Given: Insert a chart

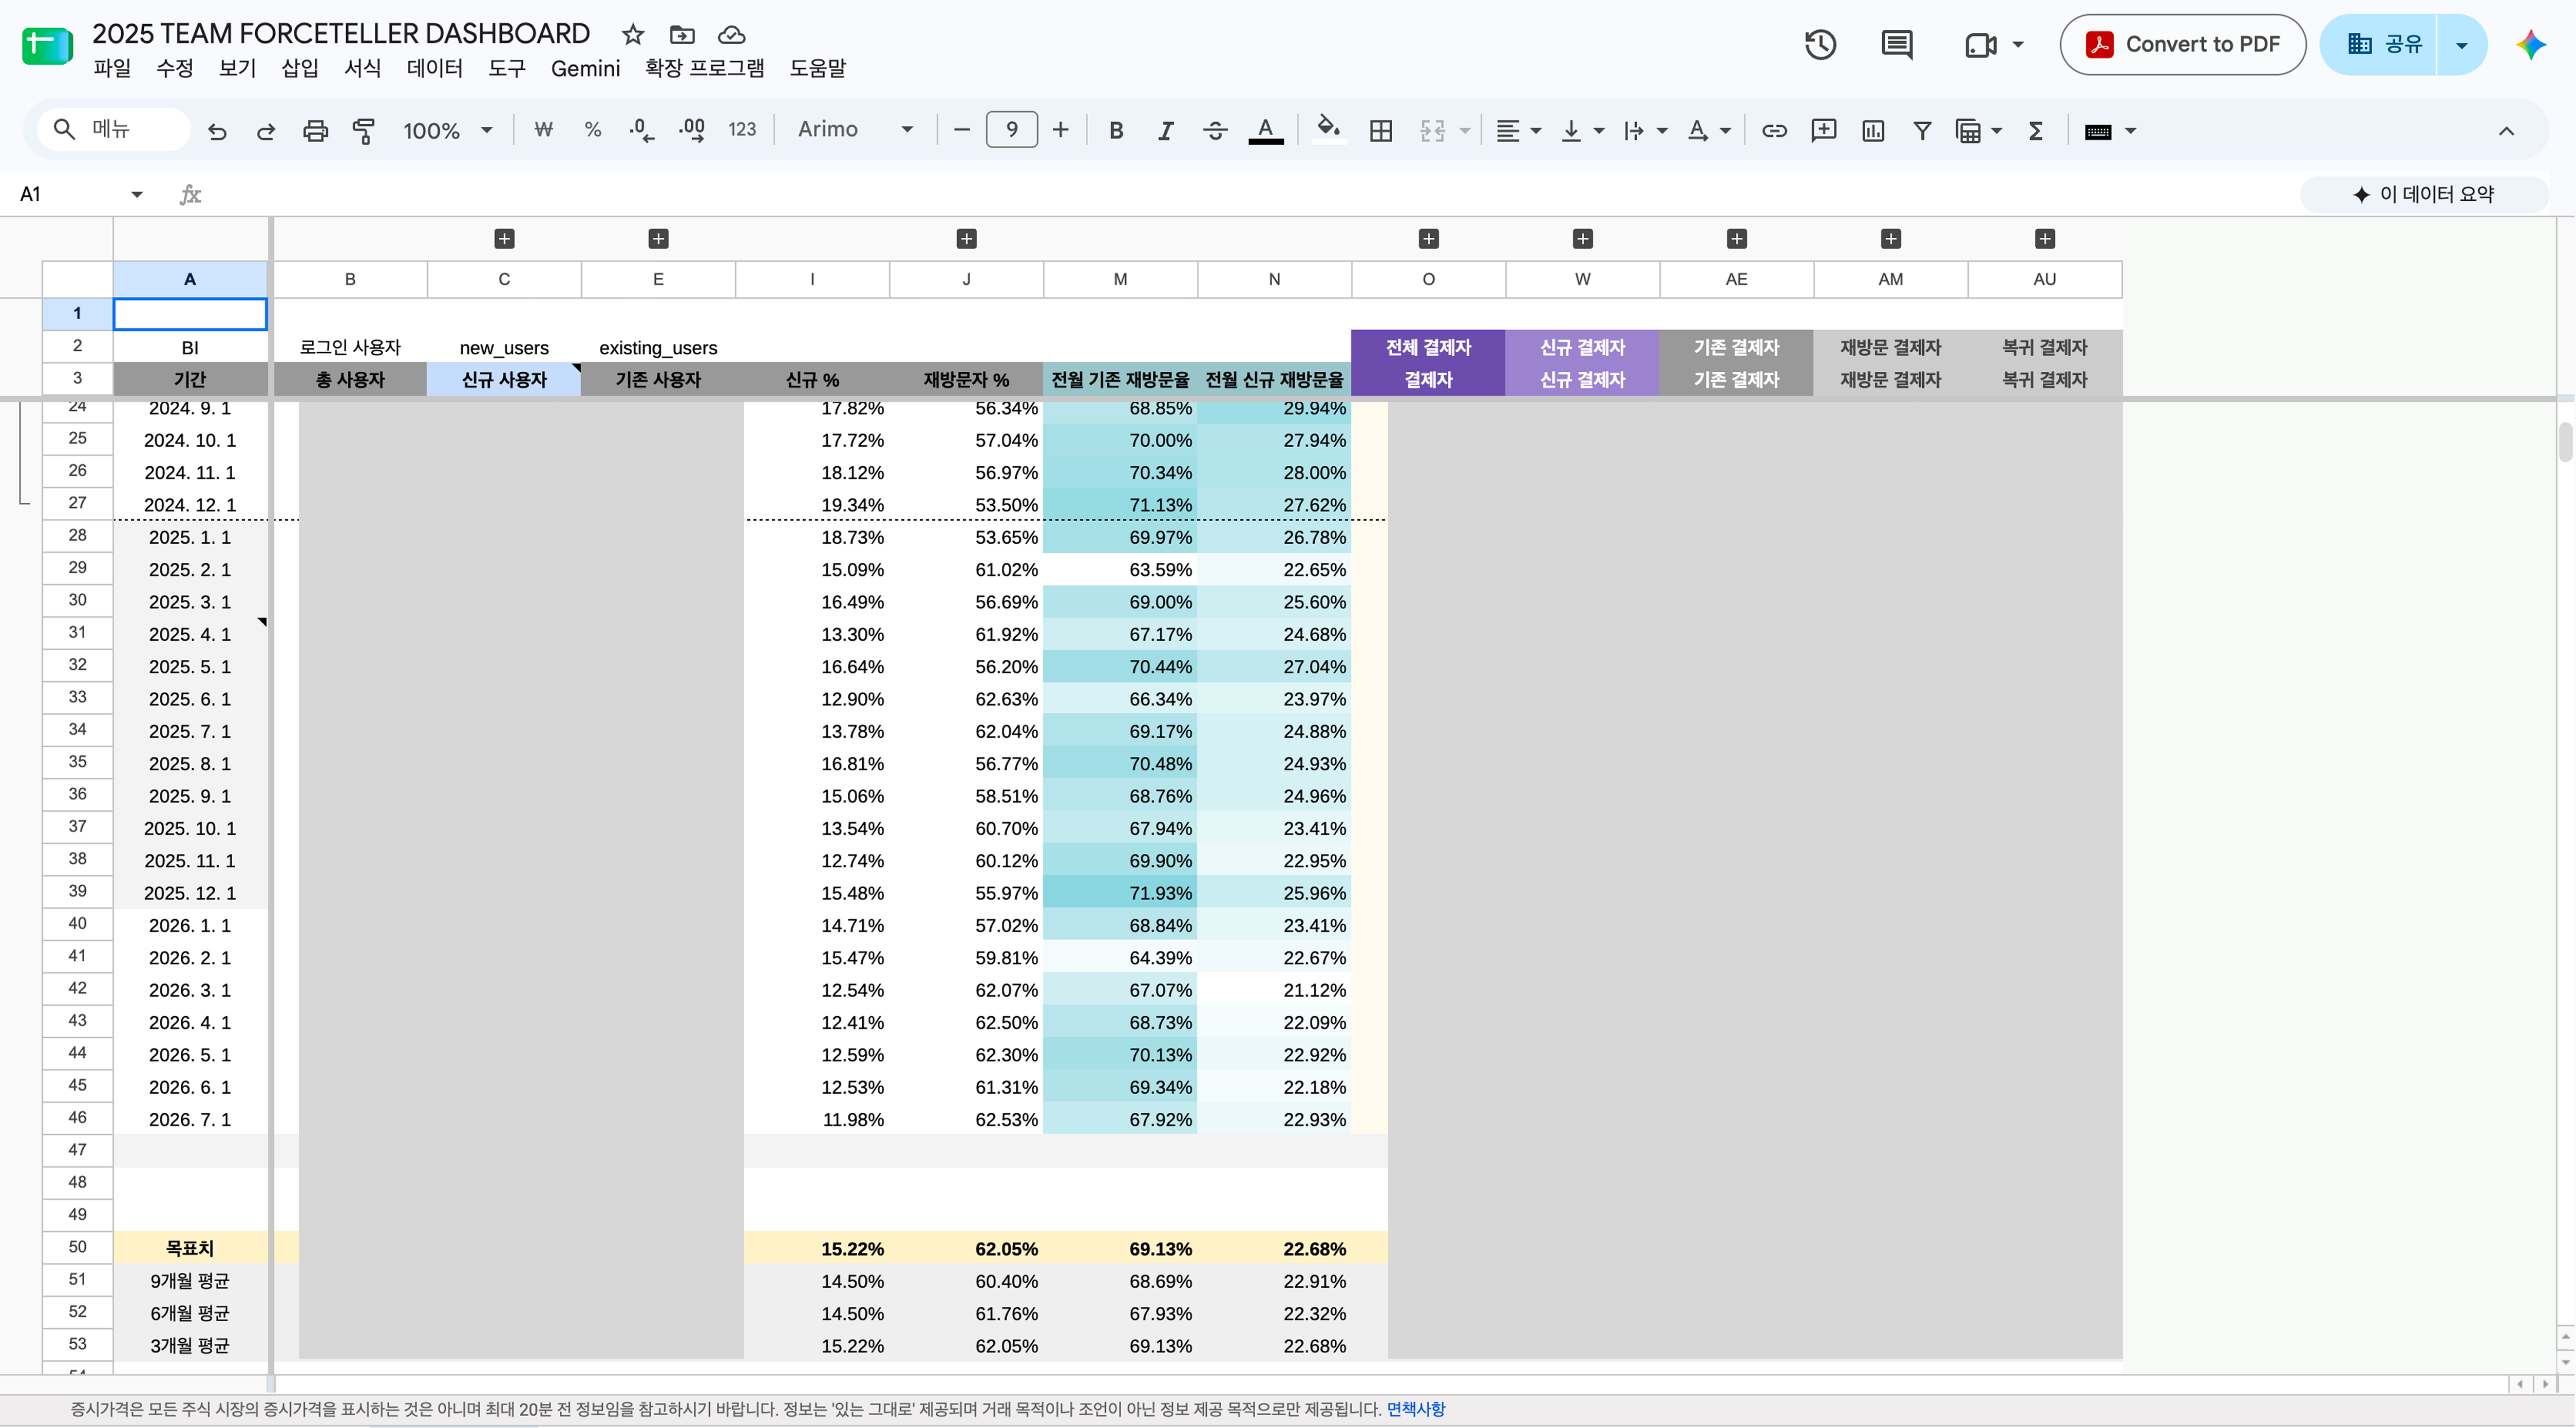Looking at the screenshot, I should pyautogui.click(x=1873, y=130).
